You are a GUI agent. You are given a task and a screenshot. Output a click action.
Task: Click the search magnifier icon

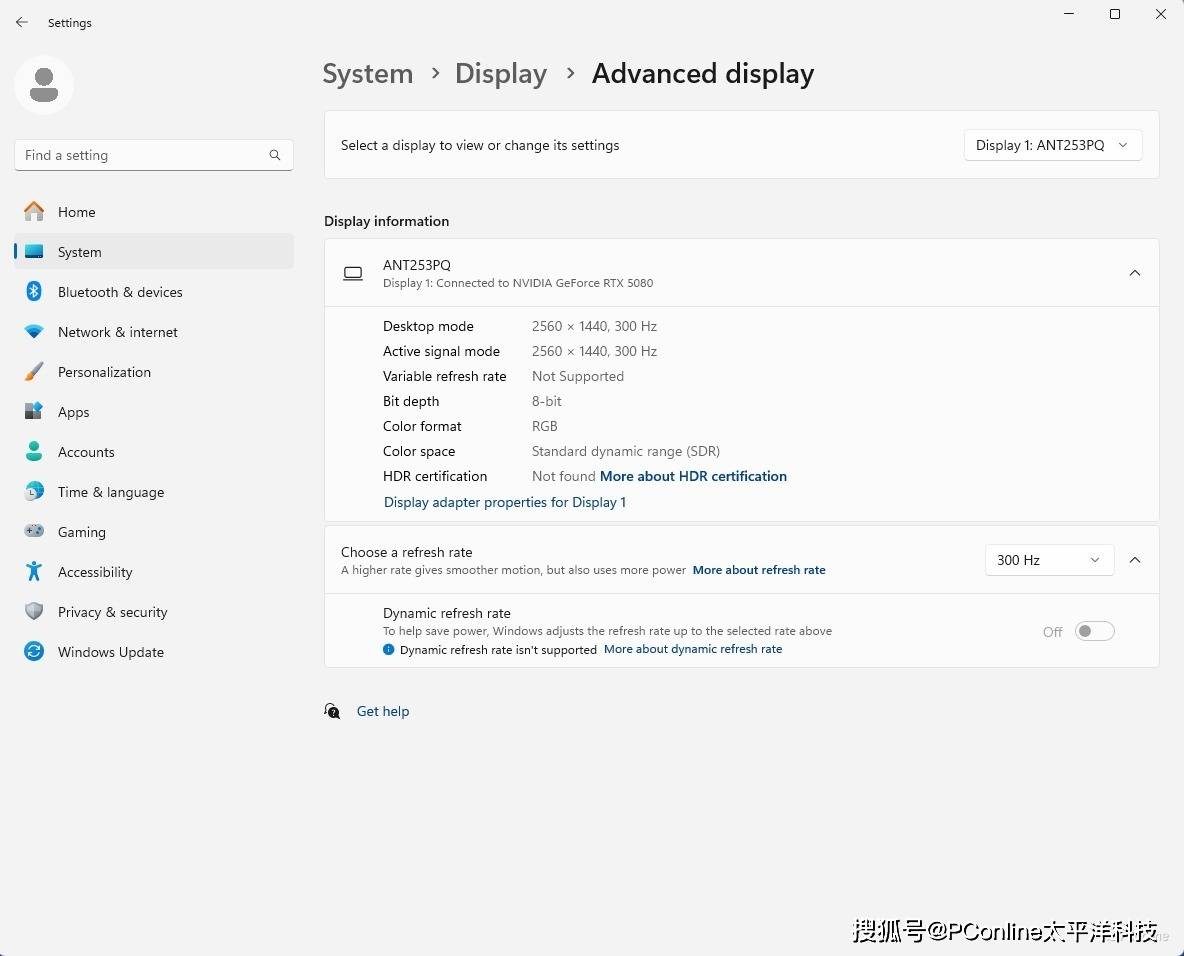(275, 155)
